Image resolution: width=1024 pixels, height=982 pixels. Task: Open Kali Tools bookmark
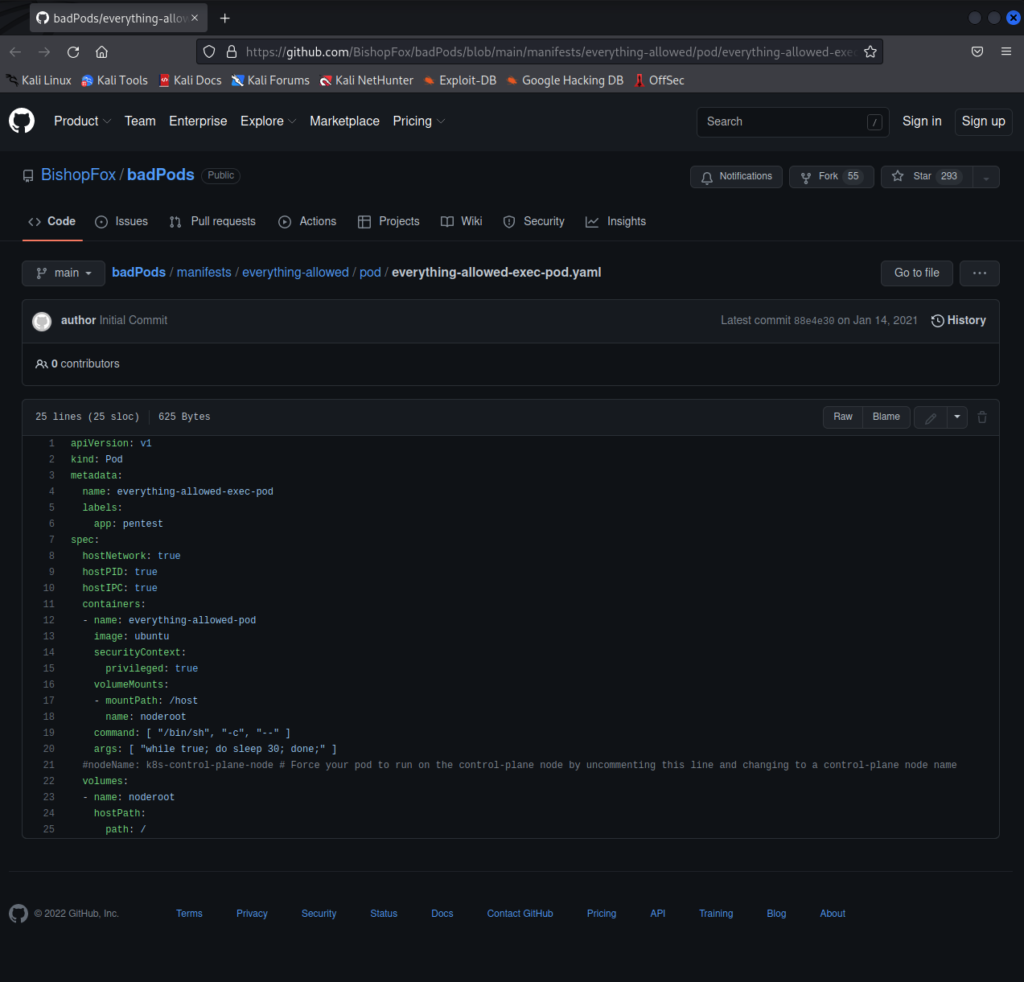tap(114, 80)
